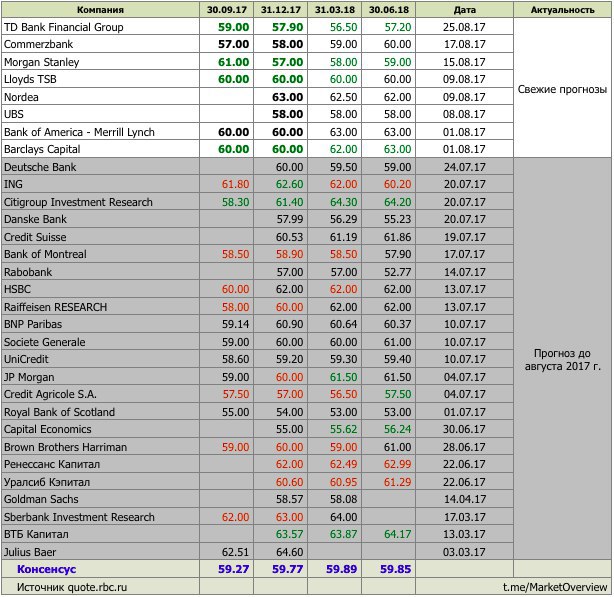Select the 30.09.17 column header
The height and width of the screenshot is (597, 614).
point(227,10)
